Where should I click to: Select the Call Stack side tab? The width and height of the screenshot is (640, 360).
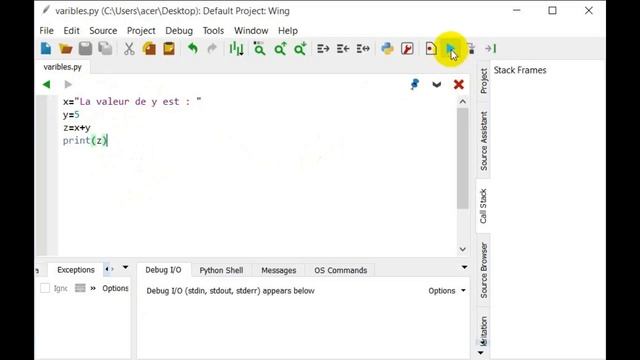tap(483, 206)
